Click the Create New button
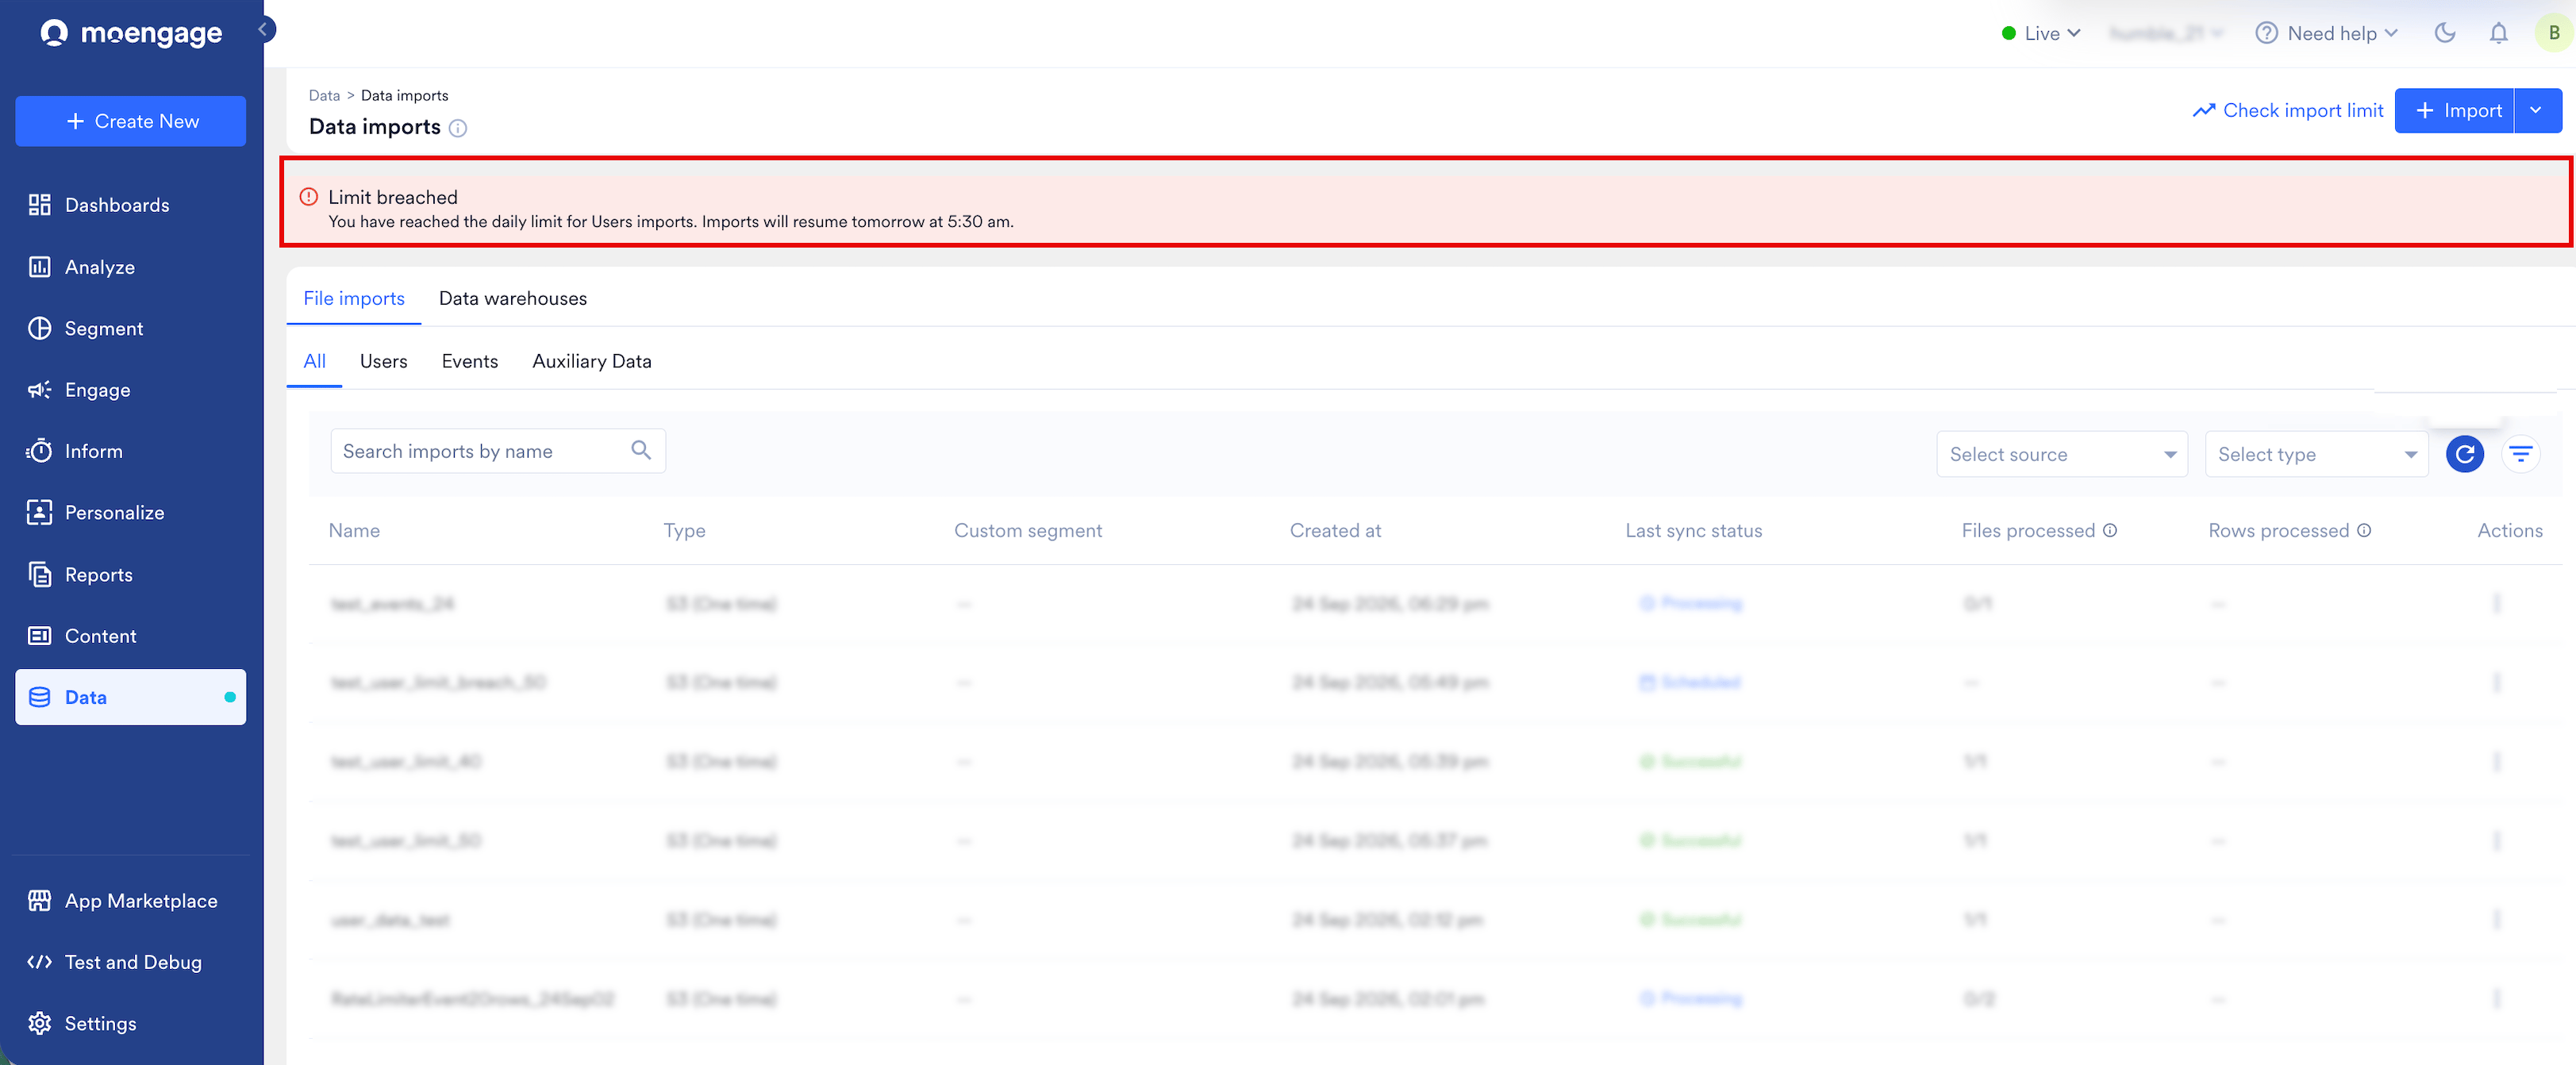2576x1065 pixels. [131, 121]
